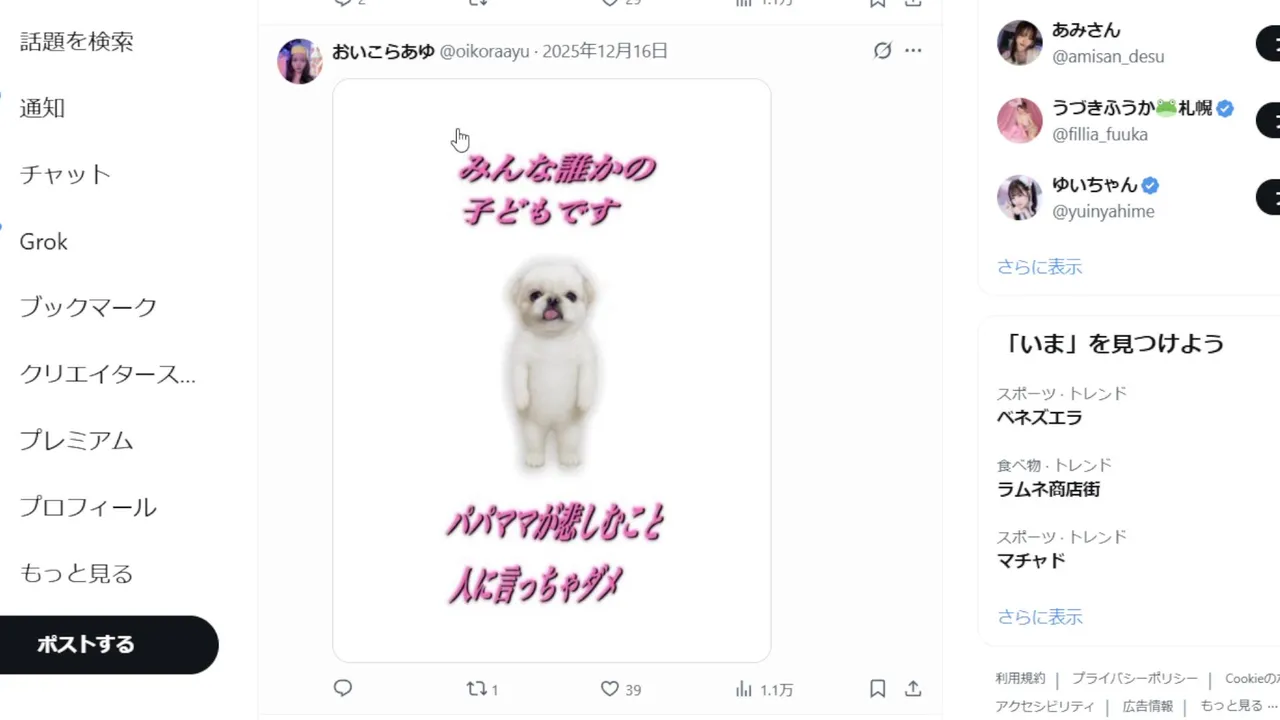
Task: Open プライバシーポリシー footer link
Action: pyautogui.click(x=1135, y=678)
